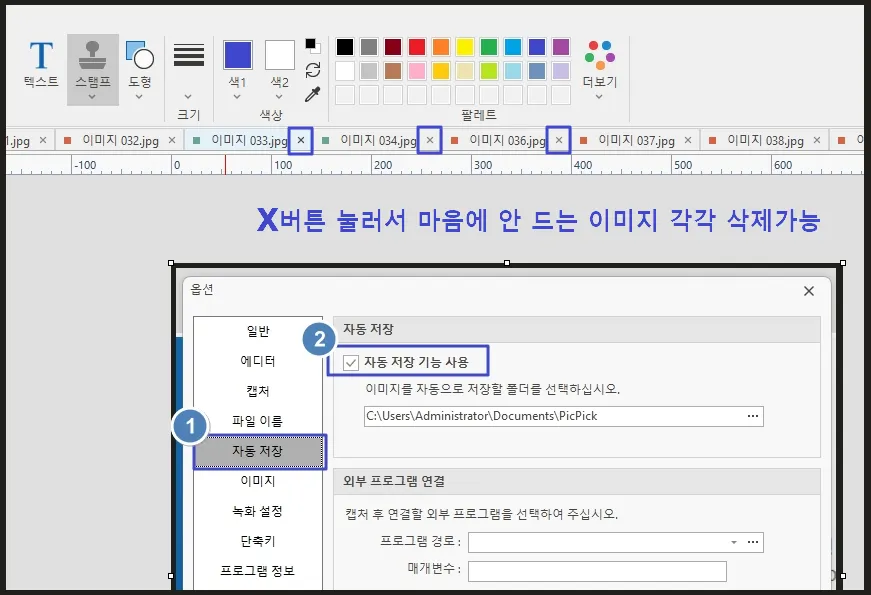The width and height of the screenshot is (871, 595).
Task: Pick black swatch in palette
Action: click(x=345, y=47)
